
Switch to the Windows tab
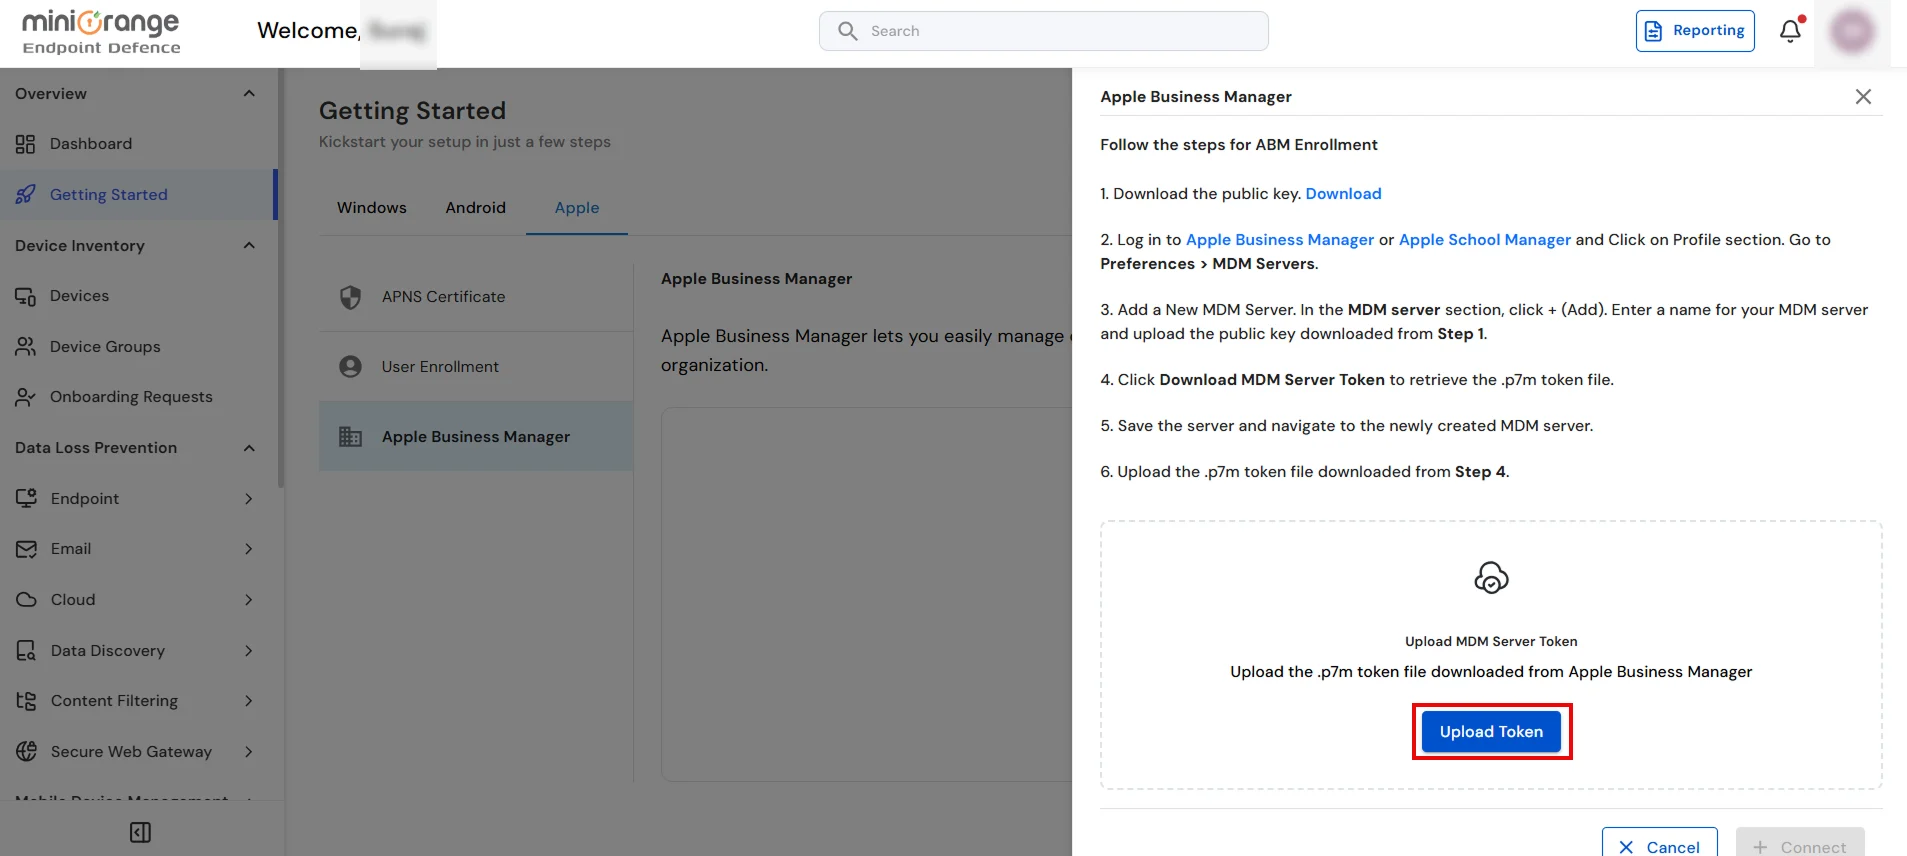(372, 208)
